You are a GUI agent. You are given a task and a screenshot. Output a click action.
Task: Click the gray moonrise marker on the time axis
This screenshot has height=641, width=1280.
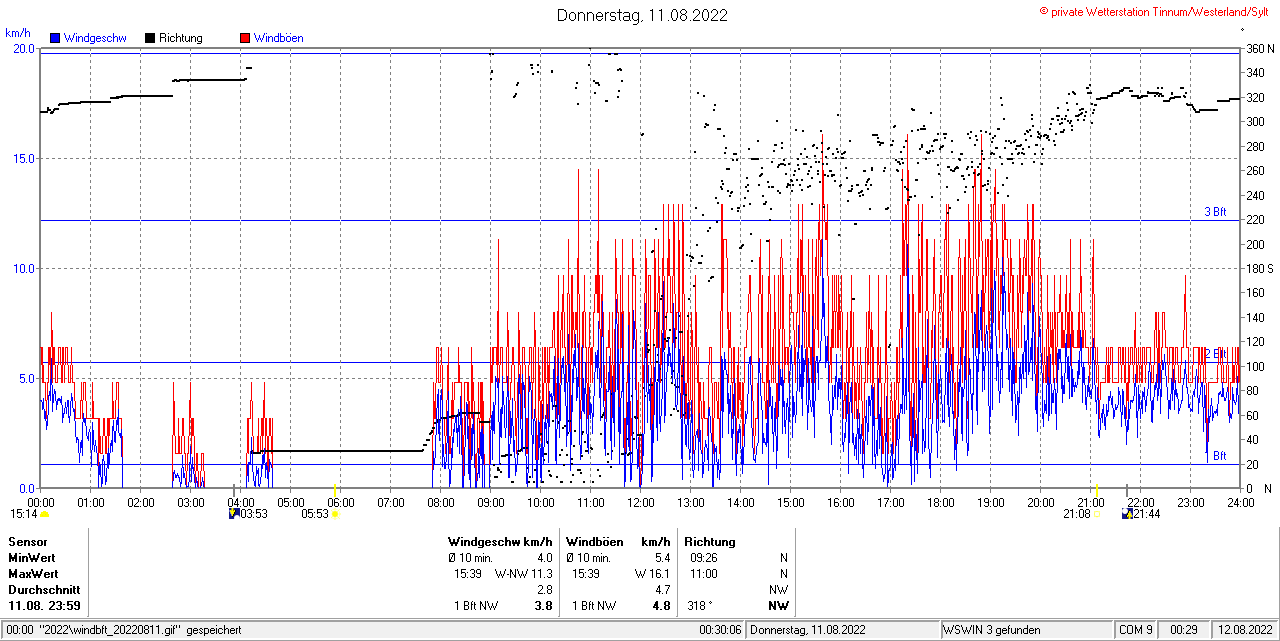(1127, 488)
